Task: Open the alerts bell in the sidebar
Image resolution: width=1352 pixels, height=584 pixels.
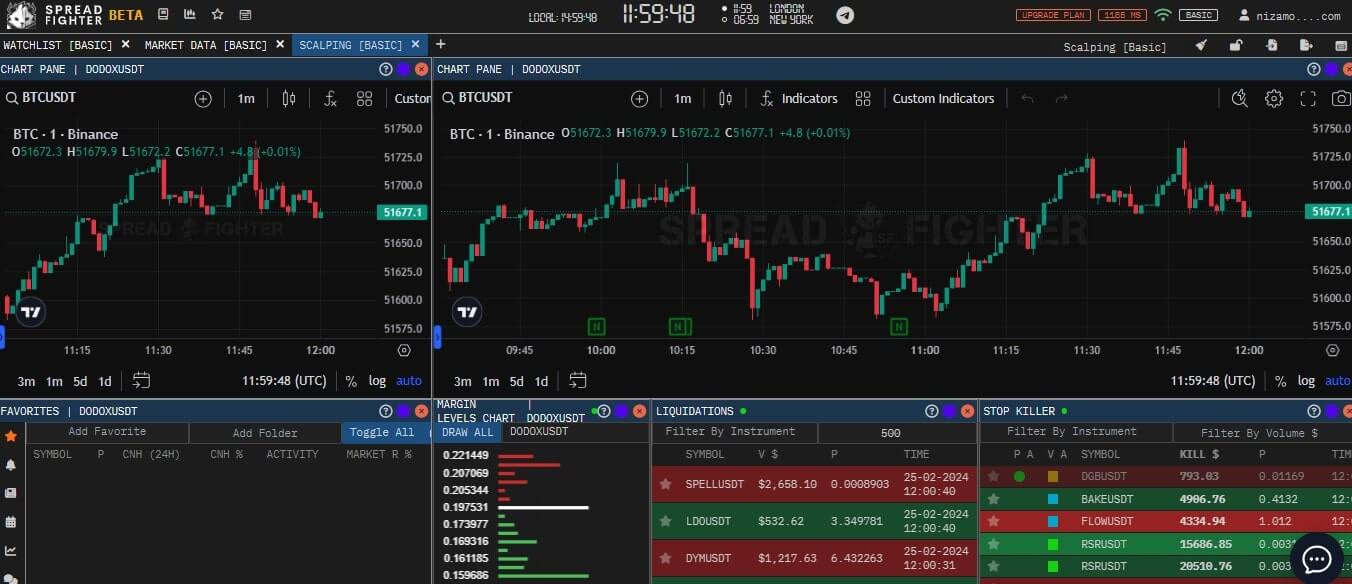Action: point(11,465)
